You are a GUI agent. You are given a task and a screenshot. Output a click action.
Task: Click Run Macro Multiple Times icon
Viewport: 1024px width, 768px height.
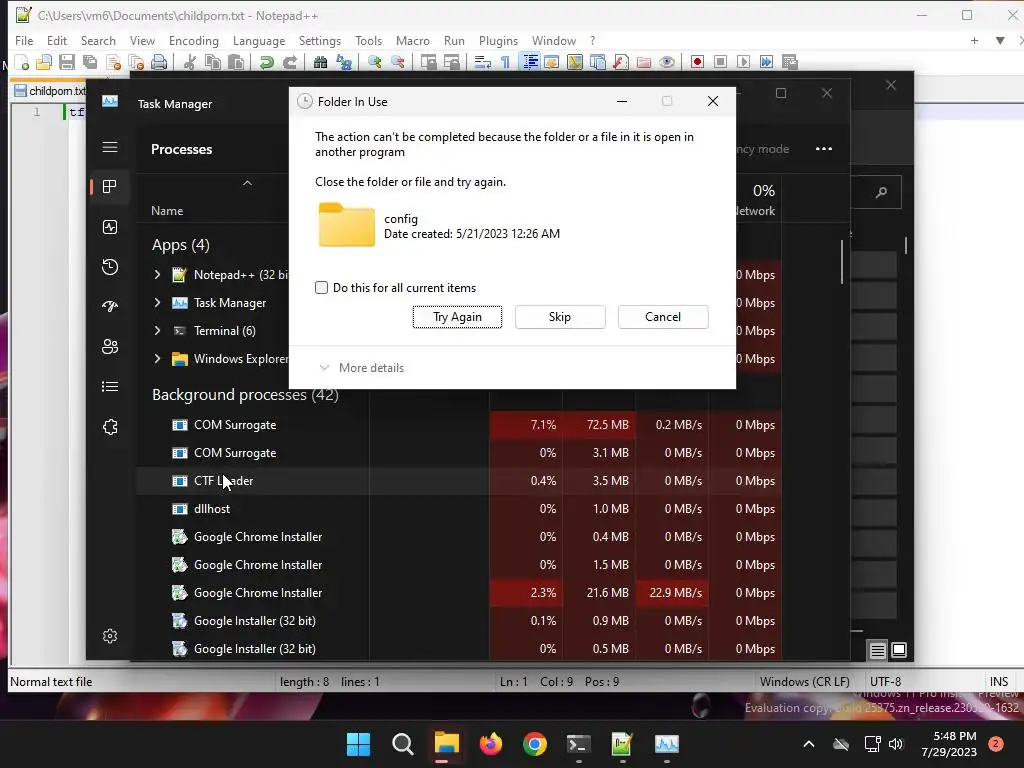767,62
